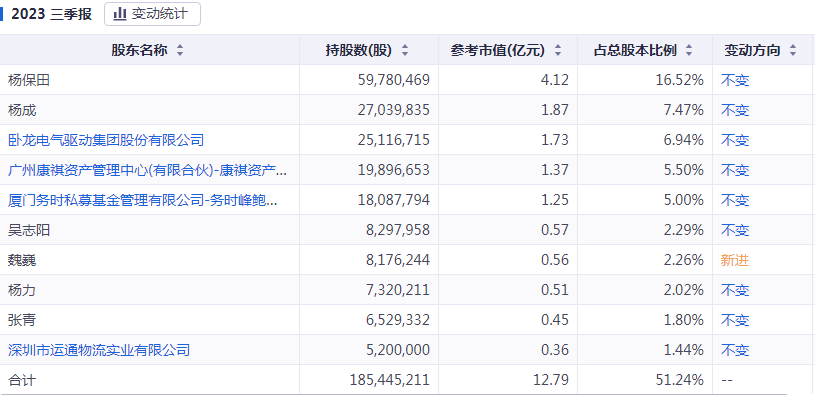The width and height of the screenshot is (815, 395).
Task: Click market value 1.87
Action: point(556,110)
